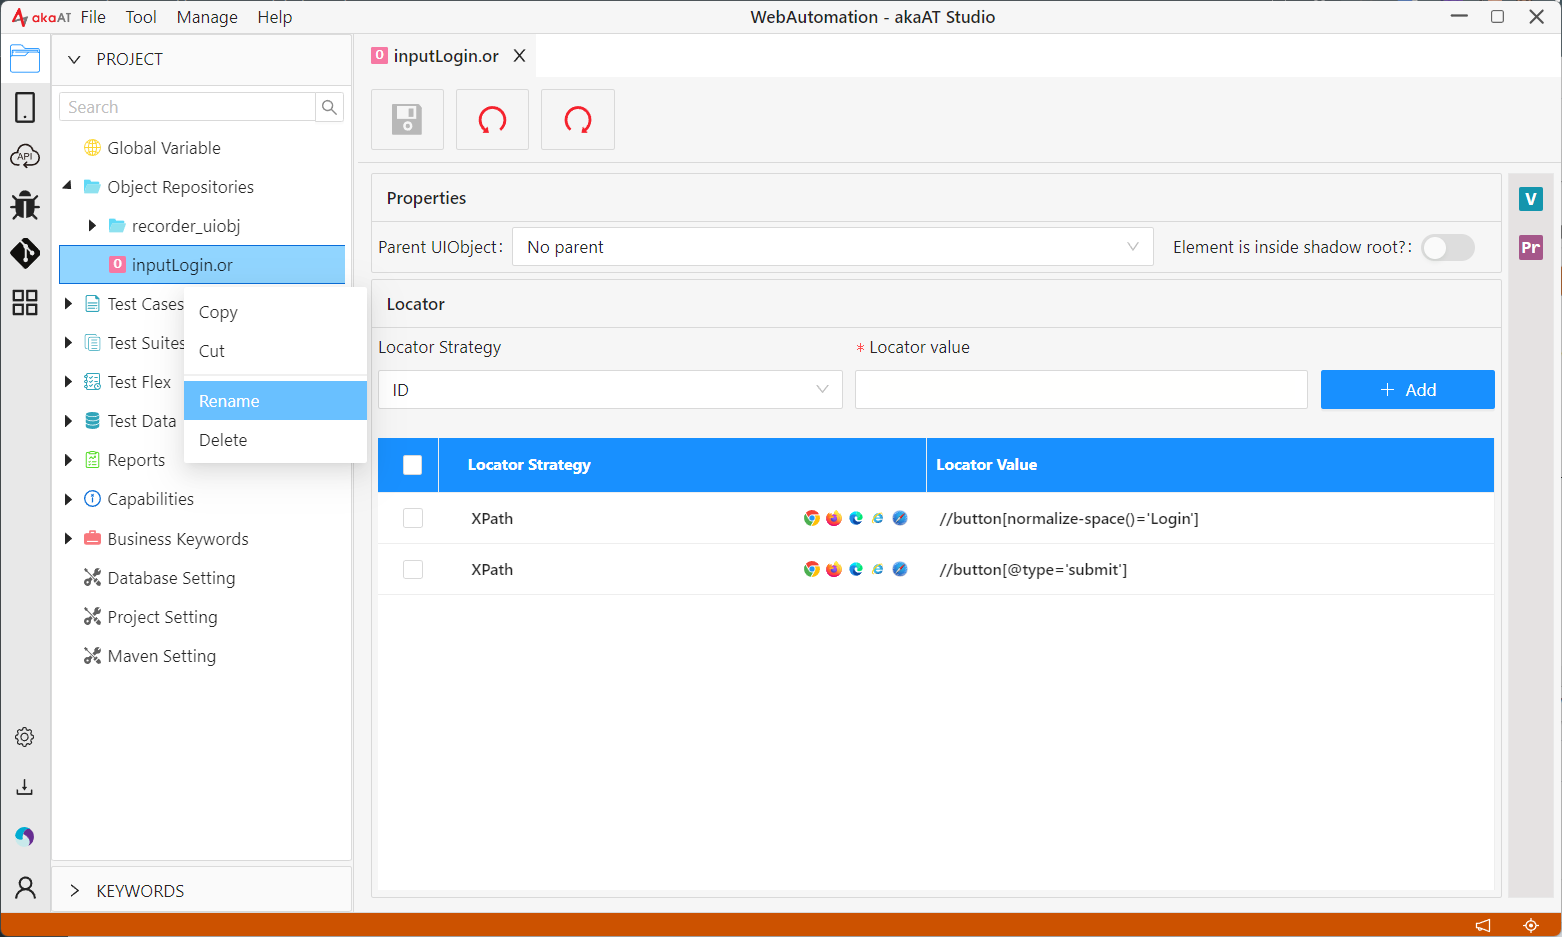Click the project Search field
Image resolution: width=1562 pixels, height=937 pixels.
point(188,107)
